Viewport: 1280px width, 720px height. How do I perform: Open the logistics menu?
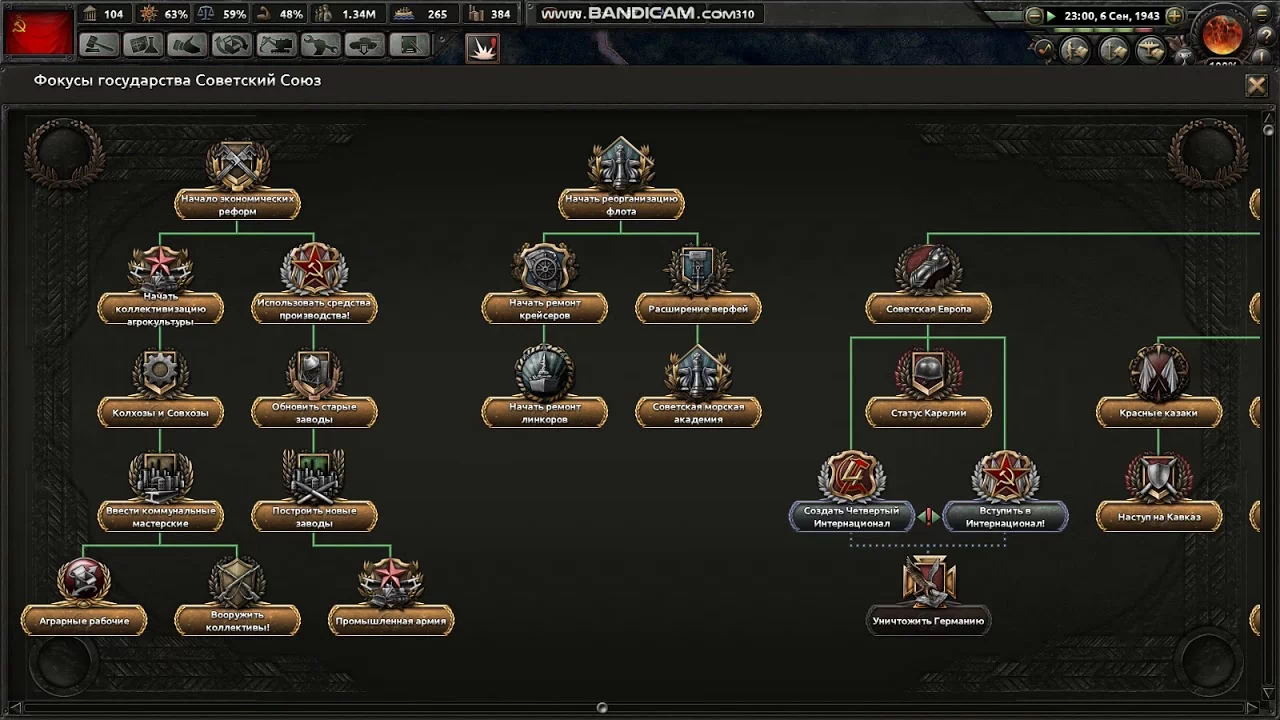tap(410, 45)
